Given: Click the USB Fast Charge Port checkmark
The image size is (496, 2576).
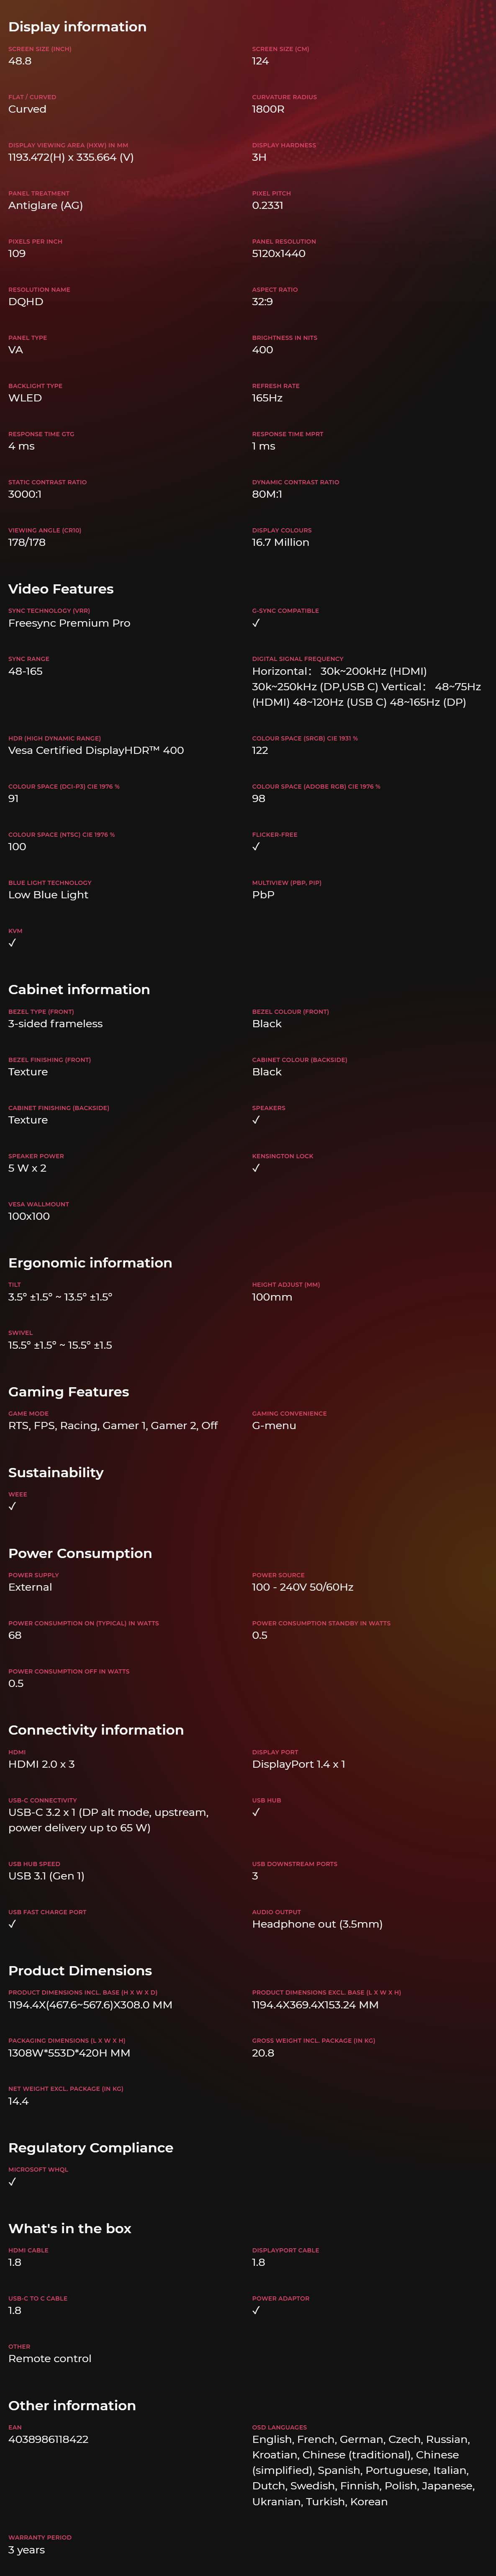Looking at the screenshot, I should (12, 1924).
